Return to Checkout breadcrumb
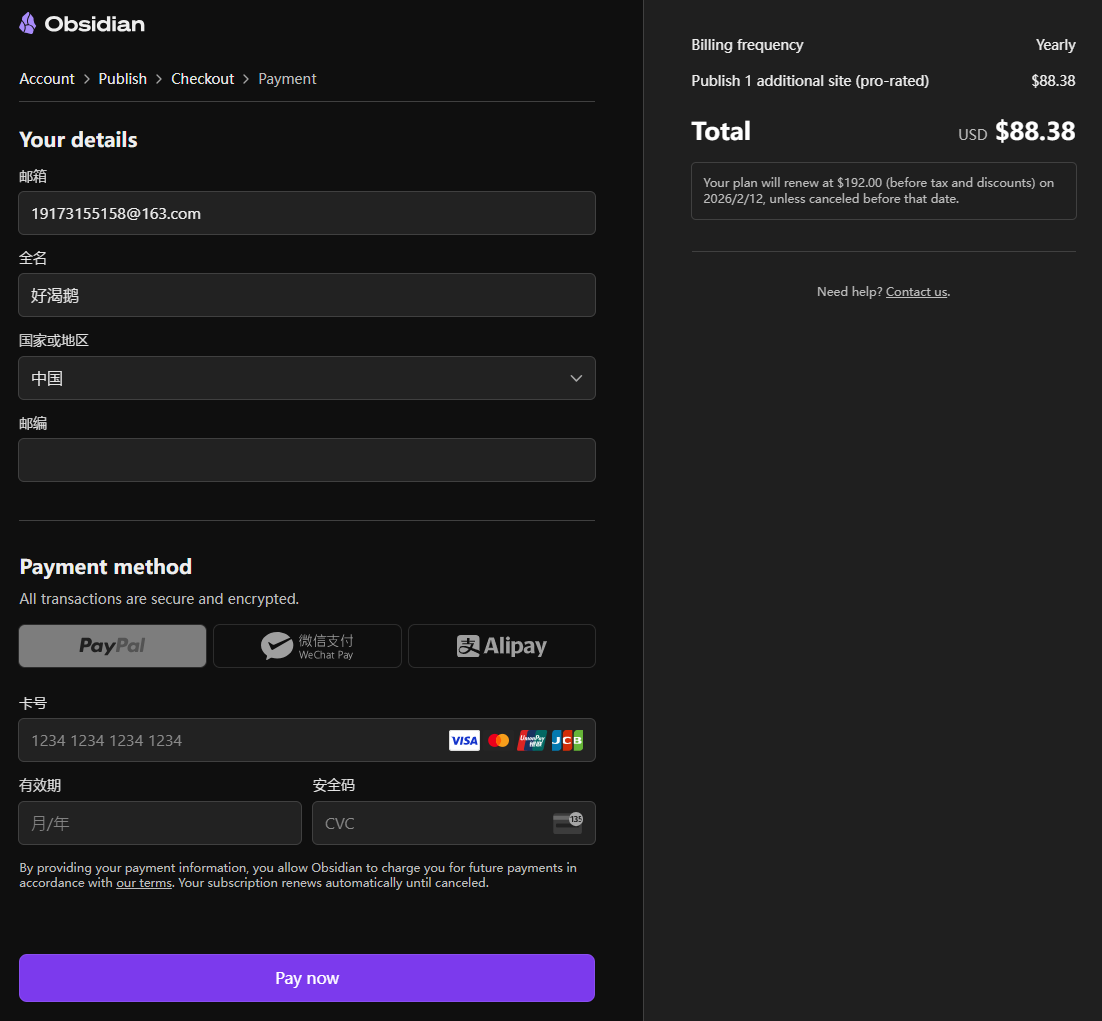This screenshot has height=1021, width=1102. 202,79
